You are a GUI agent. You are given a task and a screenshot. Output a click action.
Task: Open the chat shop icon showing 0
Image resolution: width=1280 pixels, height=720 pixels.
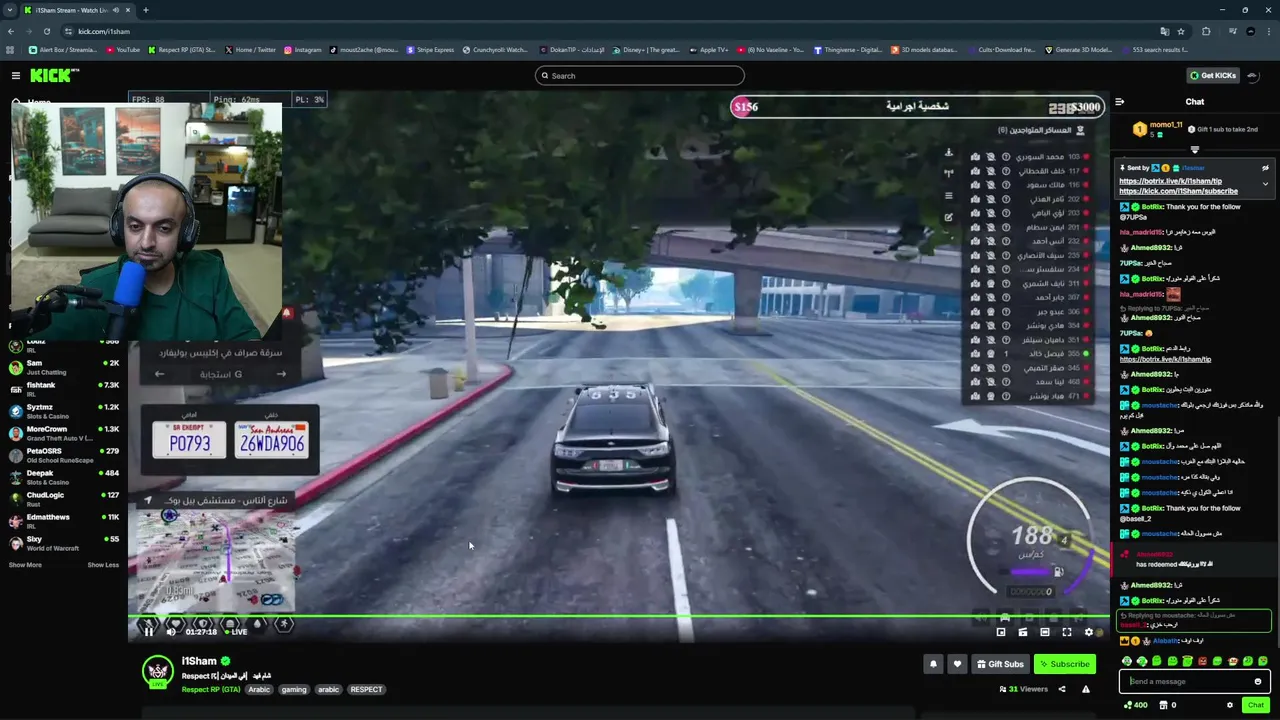[1168, 705]
